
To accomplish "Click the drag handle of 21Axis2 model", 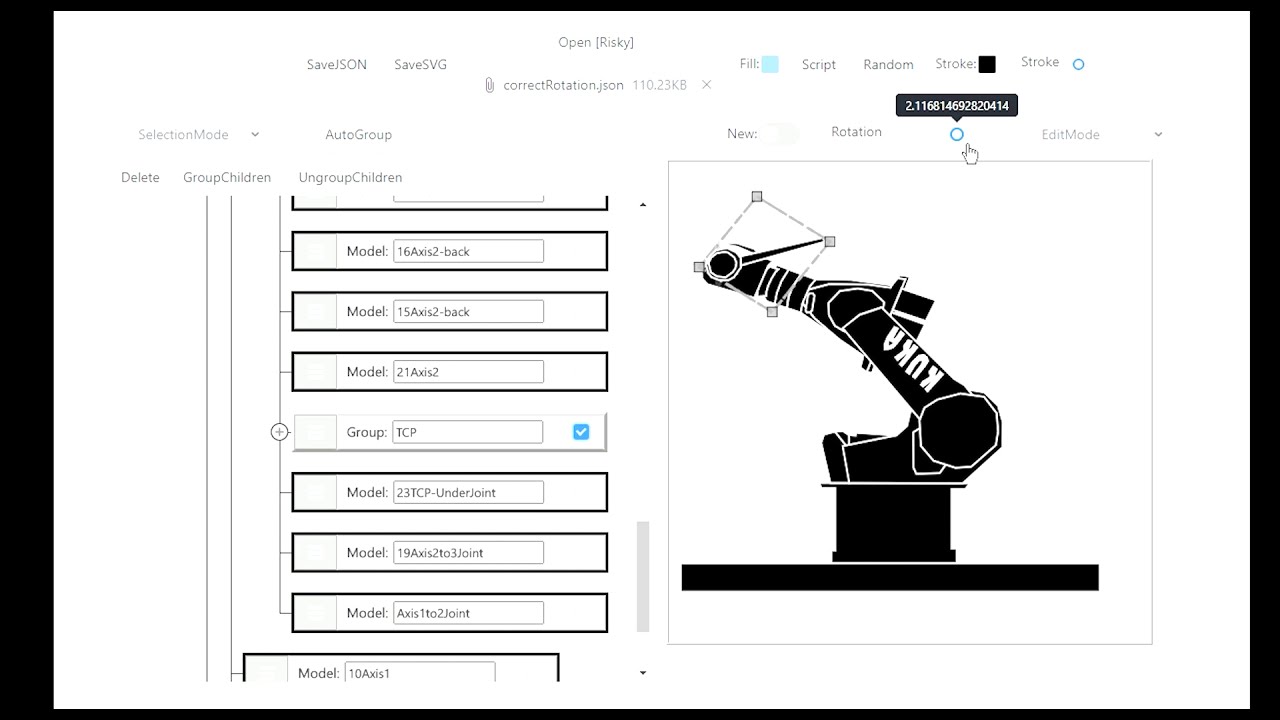I will tap(316, 372).
